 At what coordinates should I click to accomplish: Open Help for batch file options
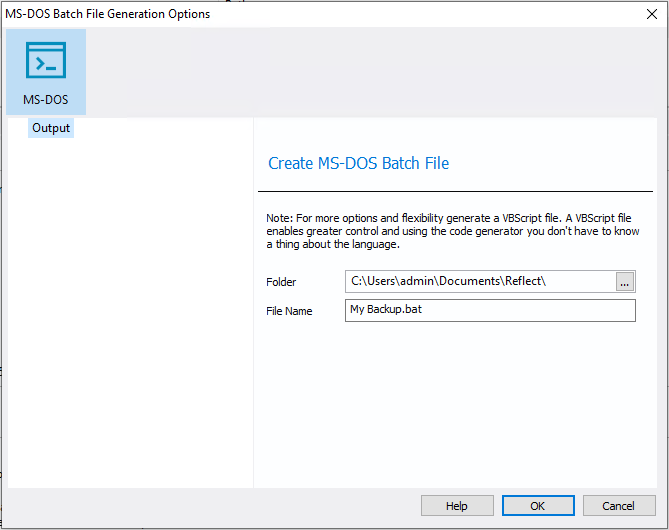tap(457, 506)
